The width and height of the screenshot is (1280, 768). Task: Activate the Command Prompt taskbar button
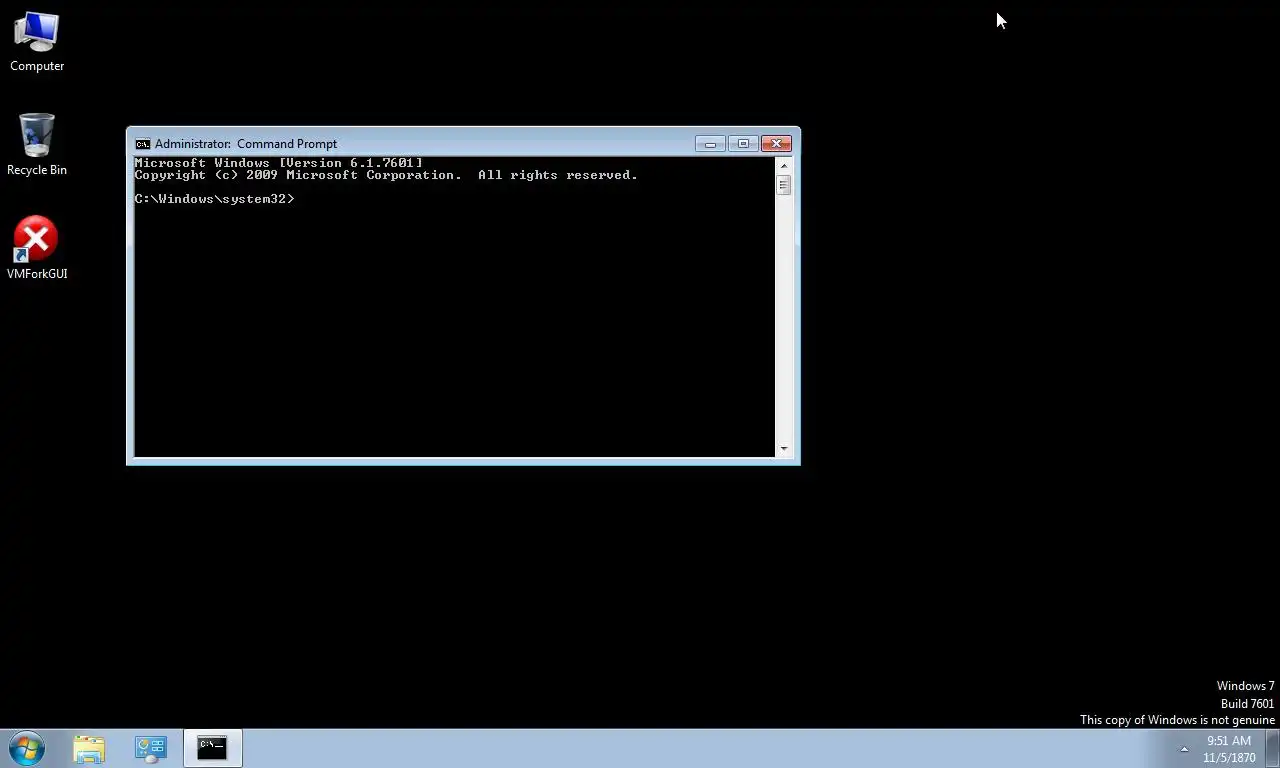(x=212, y=748)
